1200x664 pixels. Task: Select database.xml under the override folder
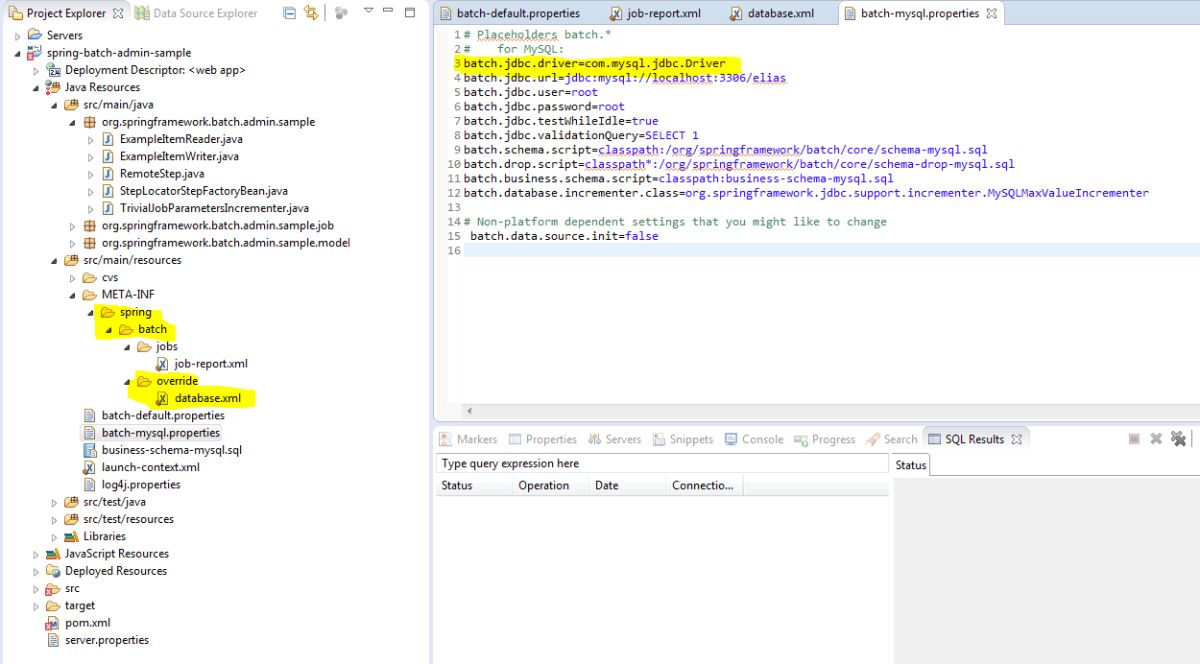tap(207, 398)
